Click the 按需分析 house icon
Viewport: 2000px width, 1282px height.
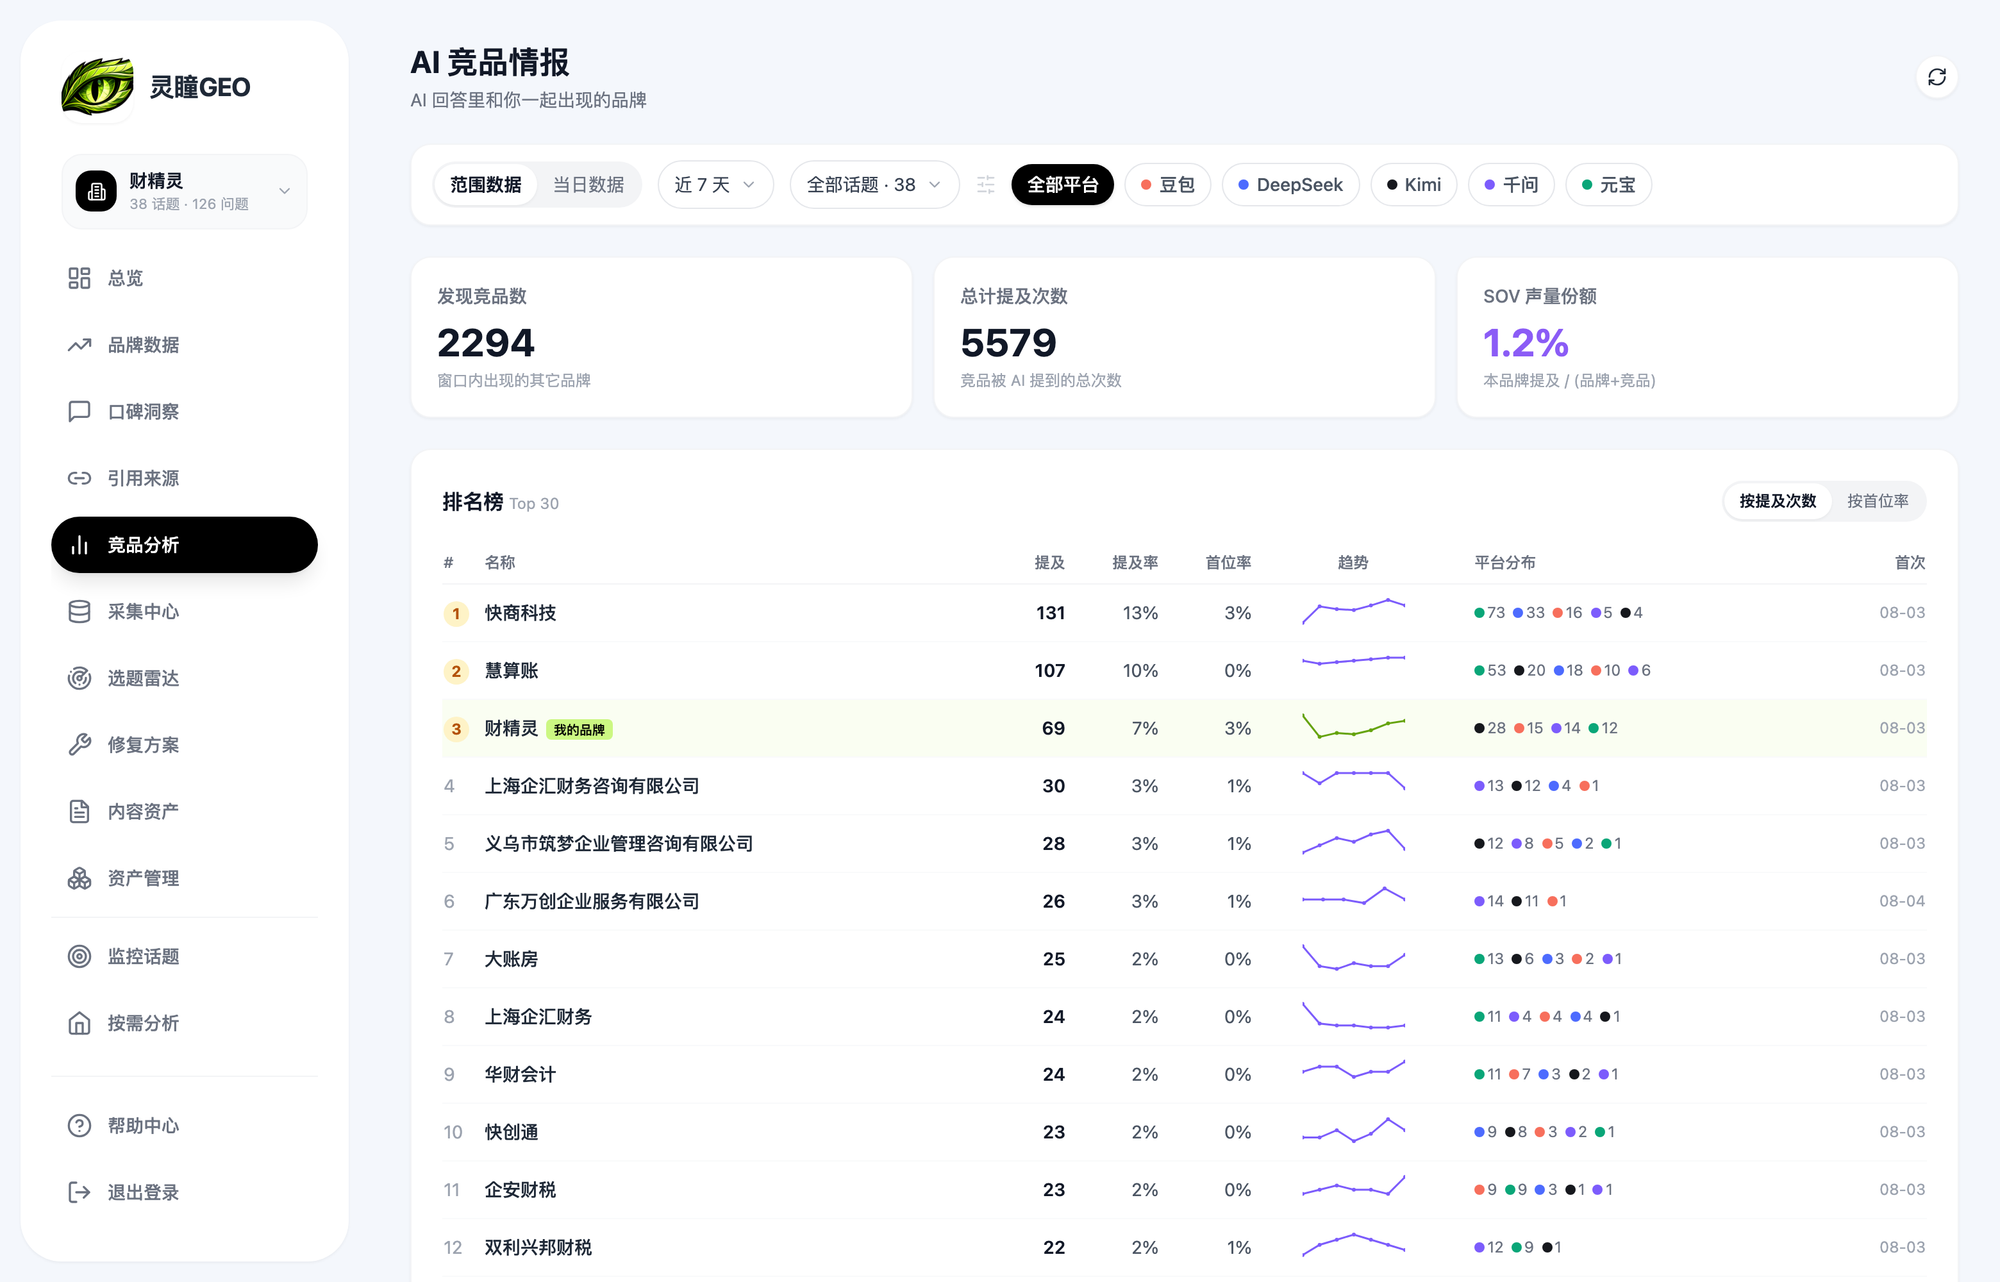79,1023
